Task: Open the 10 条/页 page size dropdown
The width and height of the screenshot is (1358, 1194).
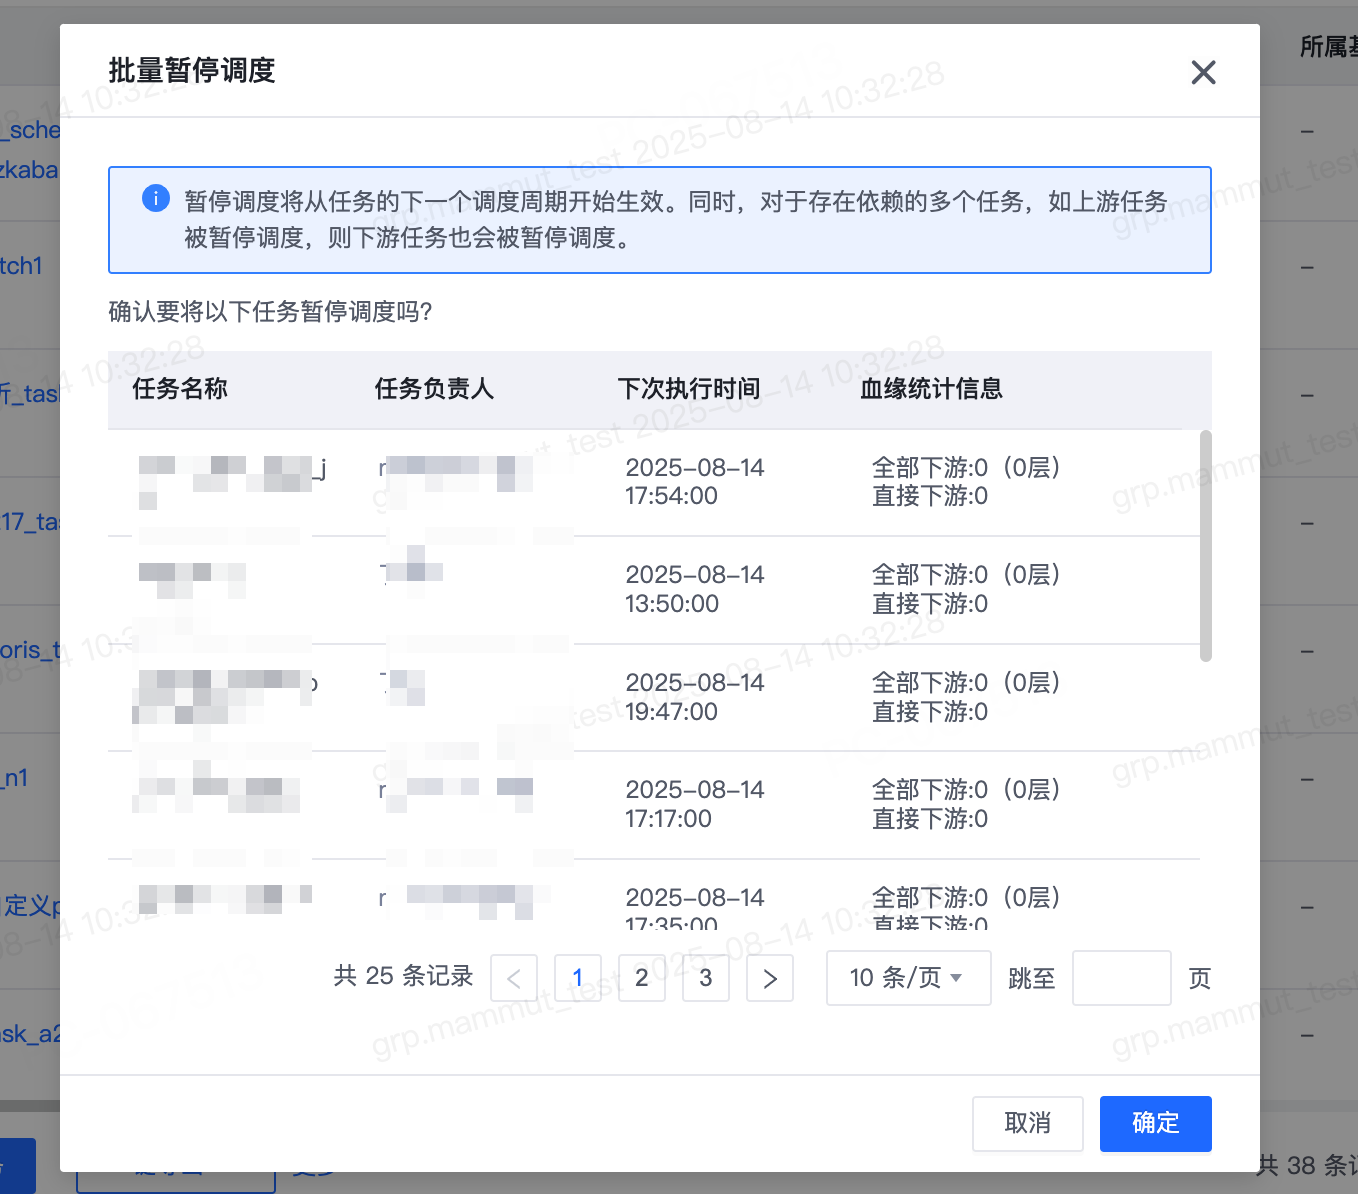Action: coord(907,978)
